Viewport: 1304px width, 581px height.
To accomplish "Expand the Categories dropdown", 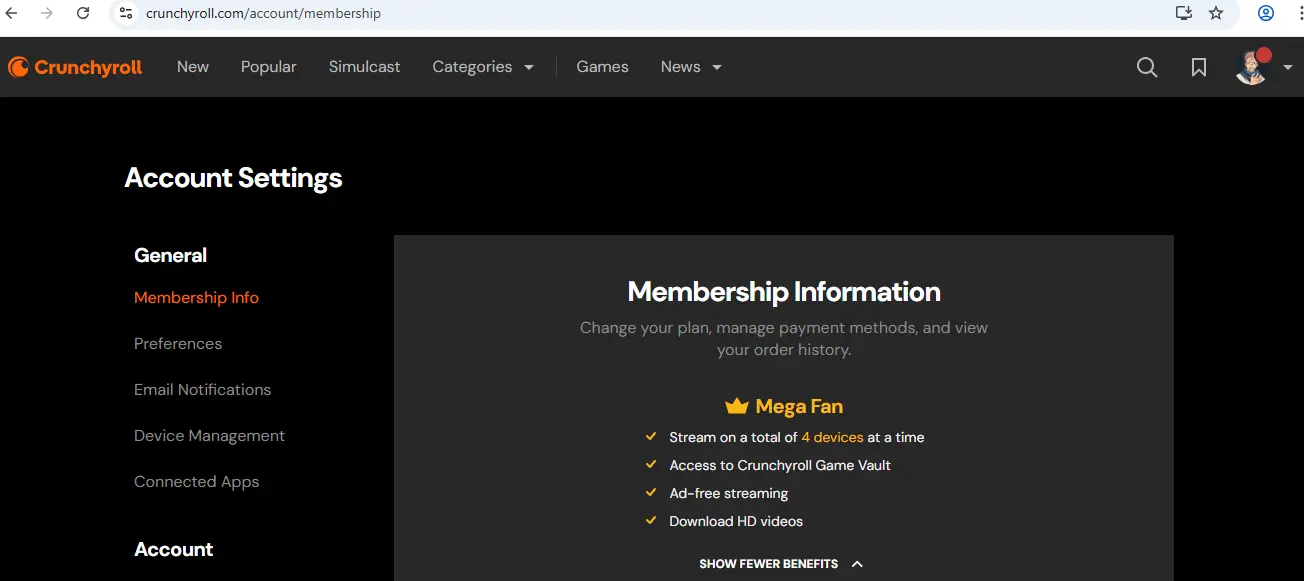I will [483, 67].
